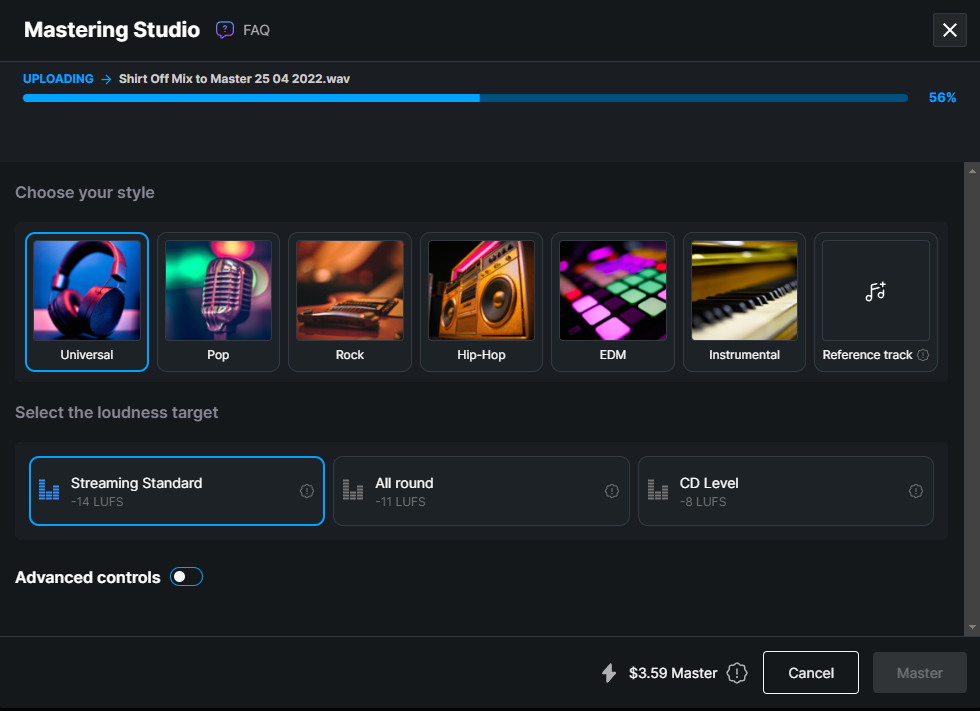Select the Hip-Hop mastering style

pyautogui.click(x=481, y=301)
